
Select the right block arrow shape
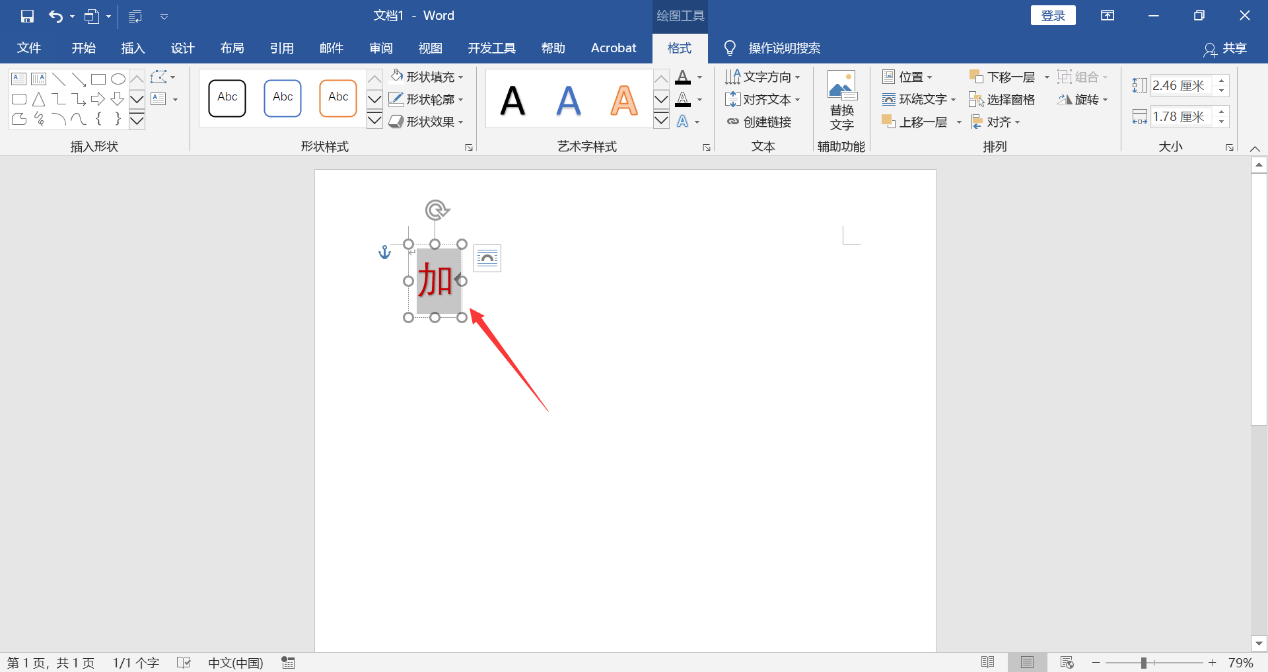pyautogui.click(x=98, y=99)
